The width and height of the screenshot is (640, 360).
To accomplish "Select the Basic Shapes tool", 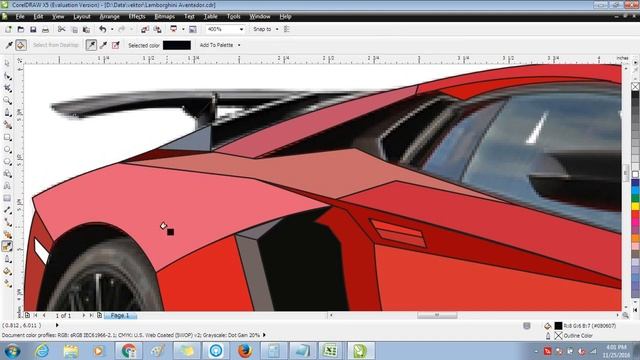I will coord(7,174).
